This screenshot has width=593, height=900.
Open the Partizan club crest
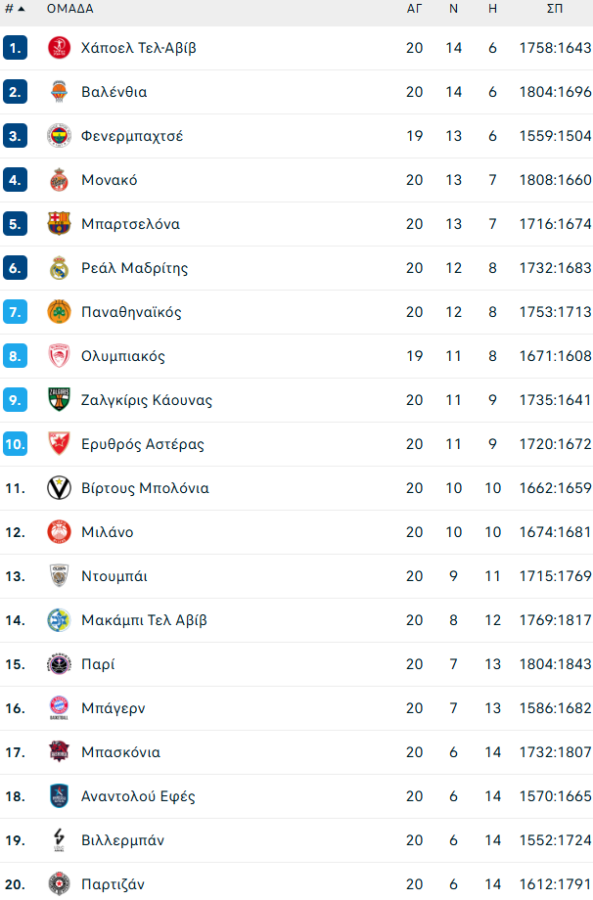[x=57, y=884]
